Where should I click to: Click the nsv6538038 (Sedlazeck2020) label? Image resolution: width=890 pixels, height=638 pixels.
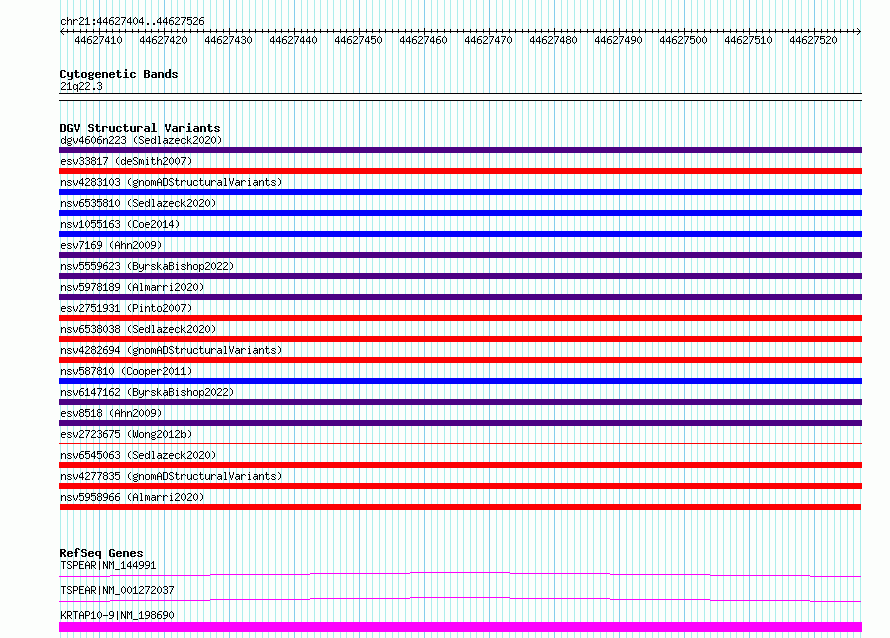[138, 329]
